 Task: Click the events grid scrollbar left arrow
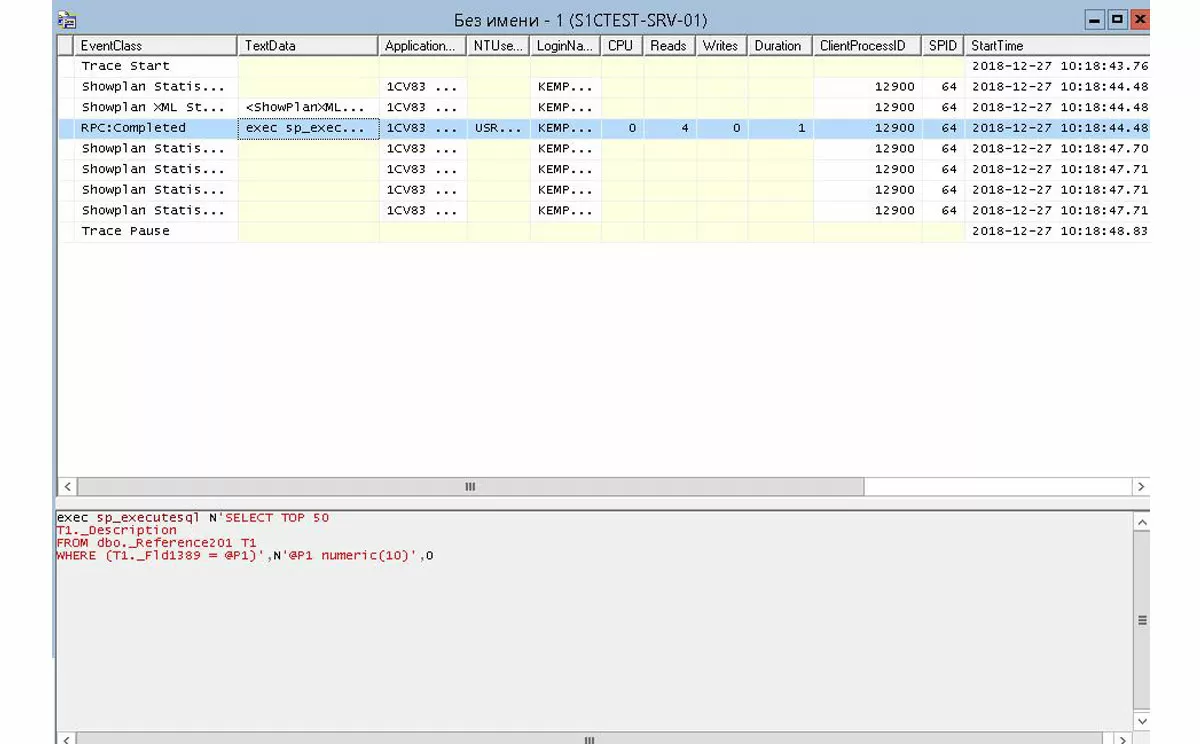pos(68,487)
